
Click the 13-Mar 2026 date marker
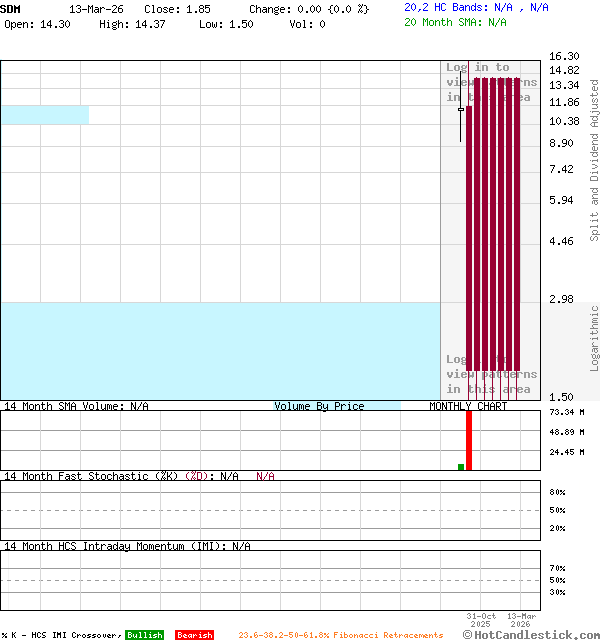pos(520,620)
